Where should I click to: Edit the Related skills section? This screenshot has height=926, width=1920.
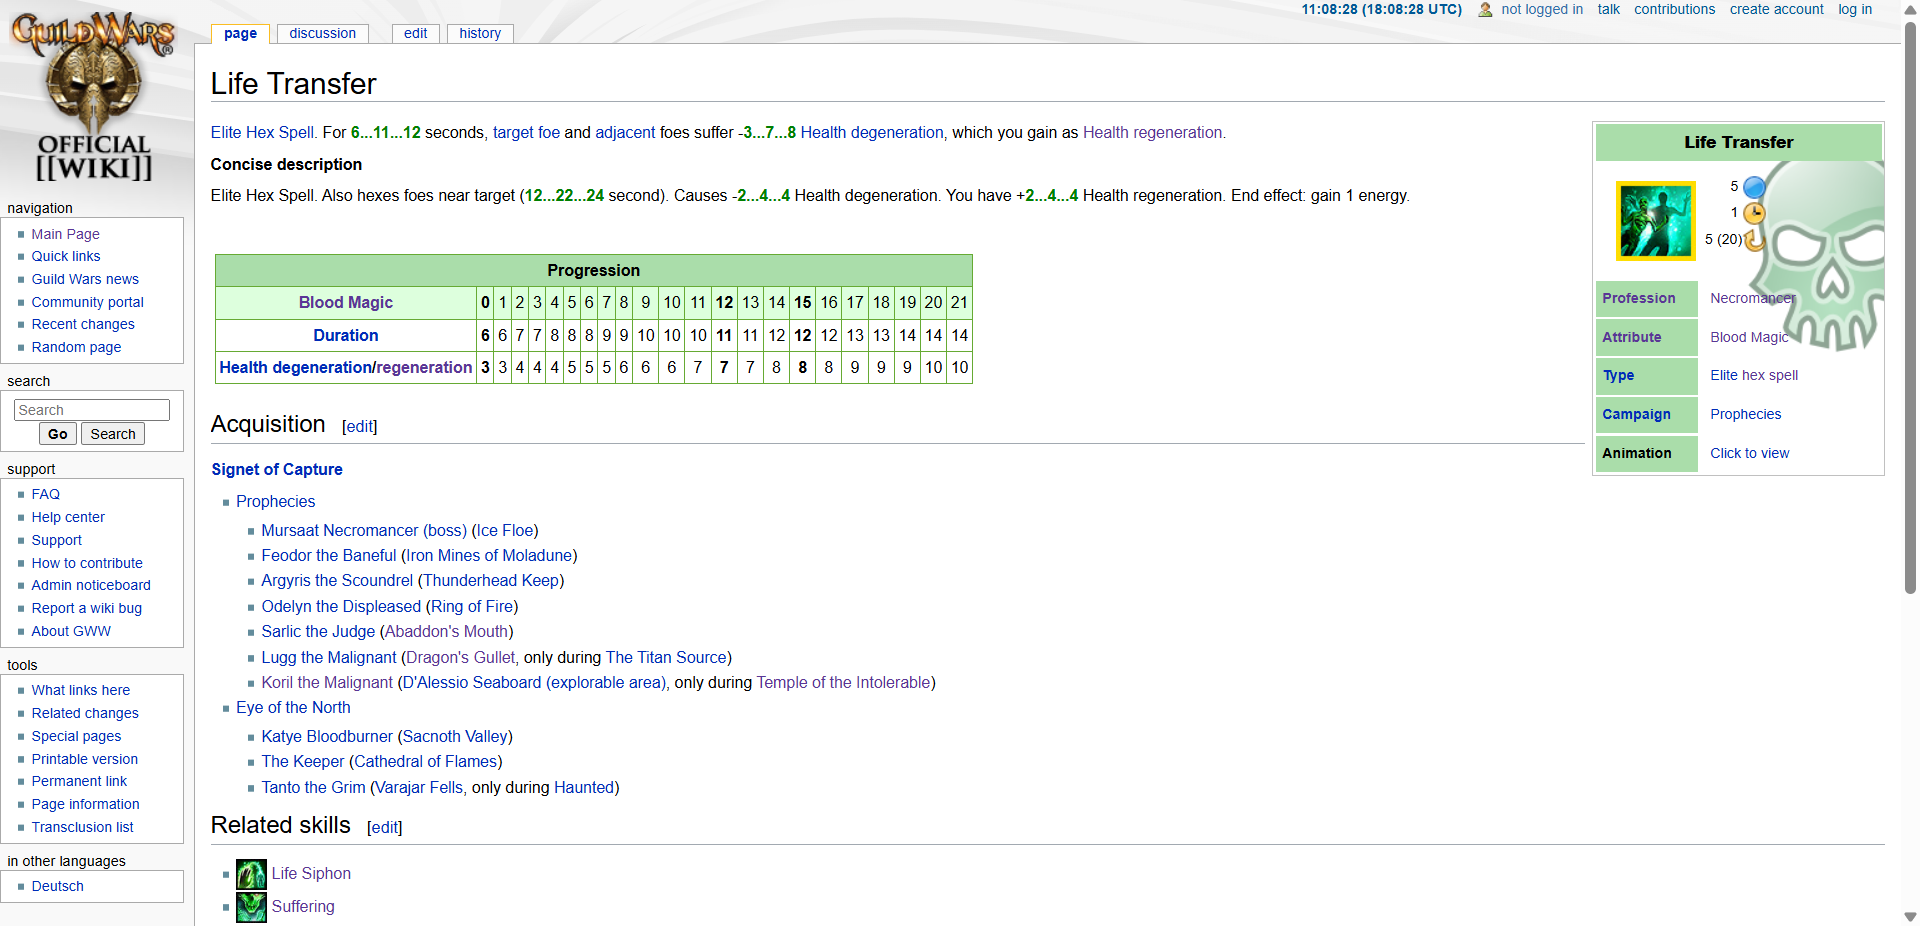point(385,827)
